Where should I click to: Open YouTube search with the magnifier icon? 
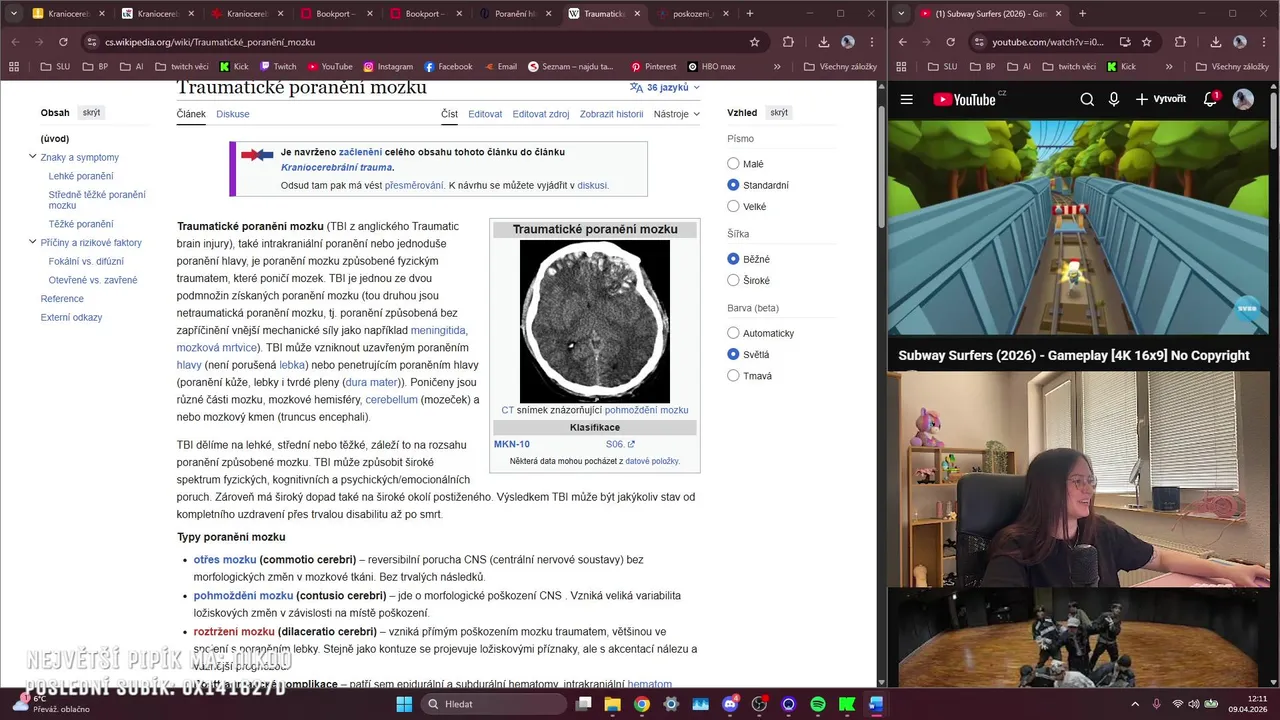click(x=1087, y=99)
